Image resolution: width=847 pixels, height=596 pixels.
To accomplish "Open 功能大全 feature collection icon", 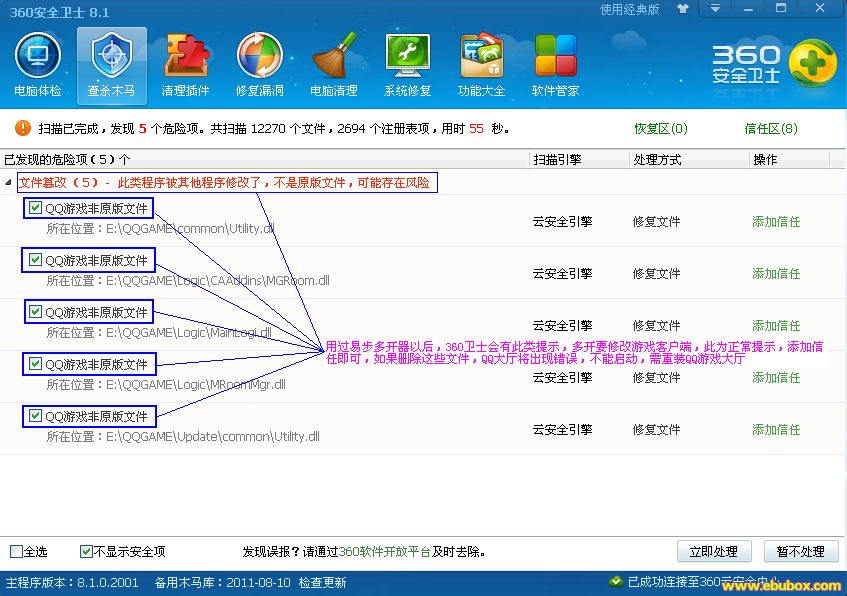I will 481,65.
